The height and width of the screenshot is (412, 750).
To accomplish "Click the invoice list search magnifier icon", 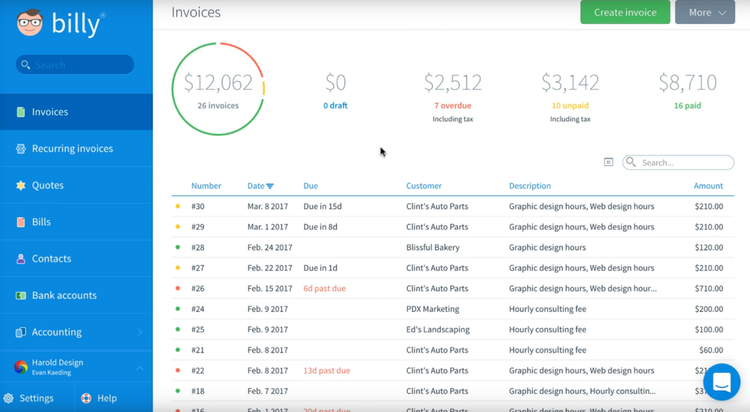I will [631, 162].
